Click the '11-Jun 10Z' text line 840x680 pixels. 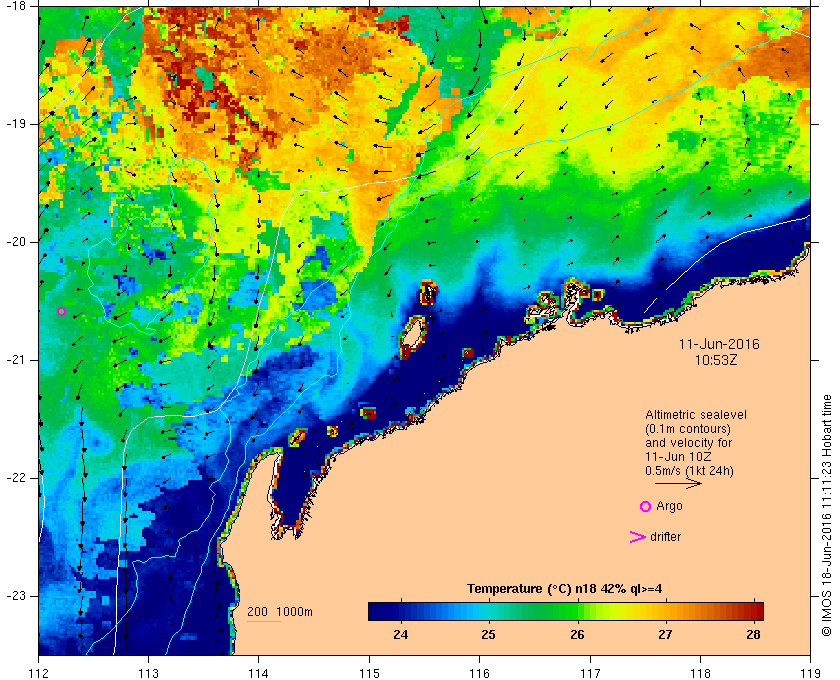pyautogui.click(x=678, y=457)
